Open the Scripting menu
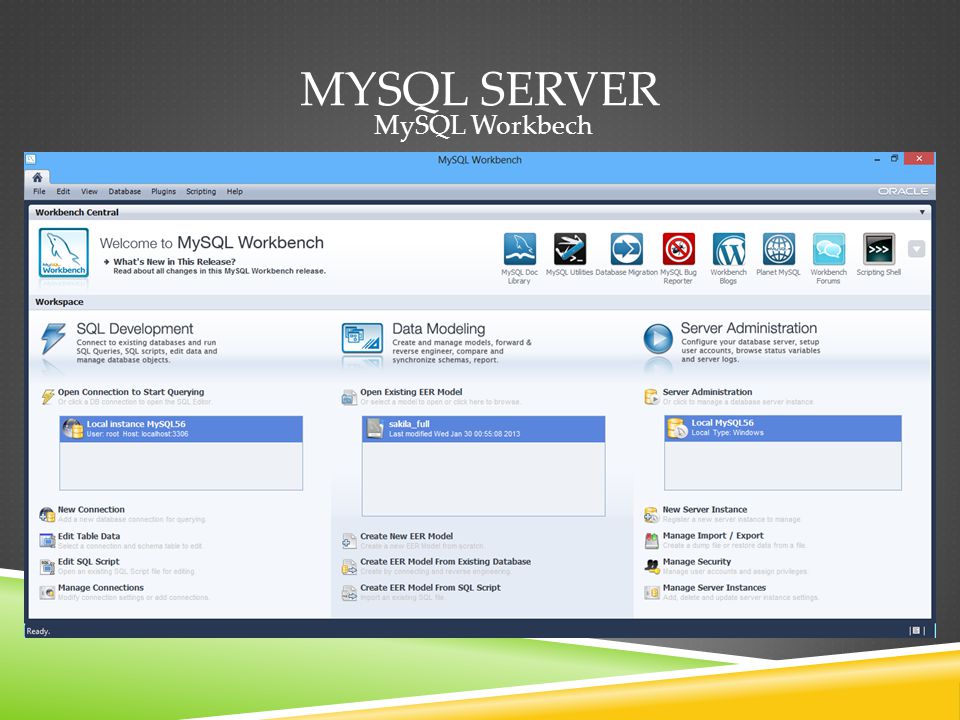This screenshot has height=720, width=960. tap(201, 192)
